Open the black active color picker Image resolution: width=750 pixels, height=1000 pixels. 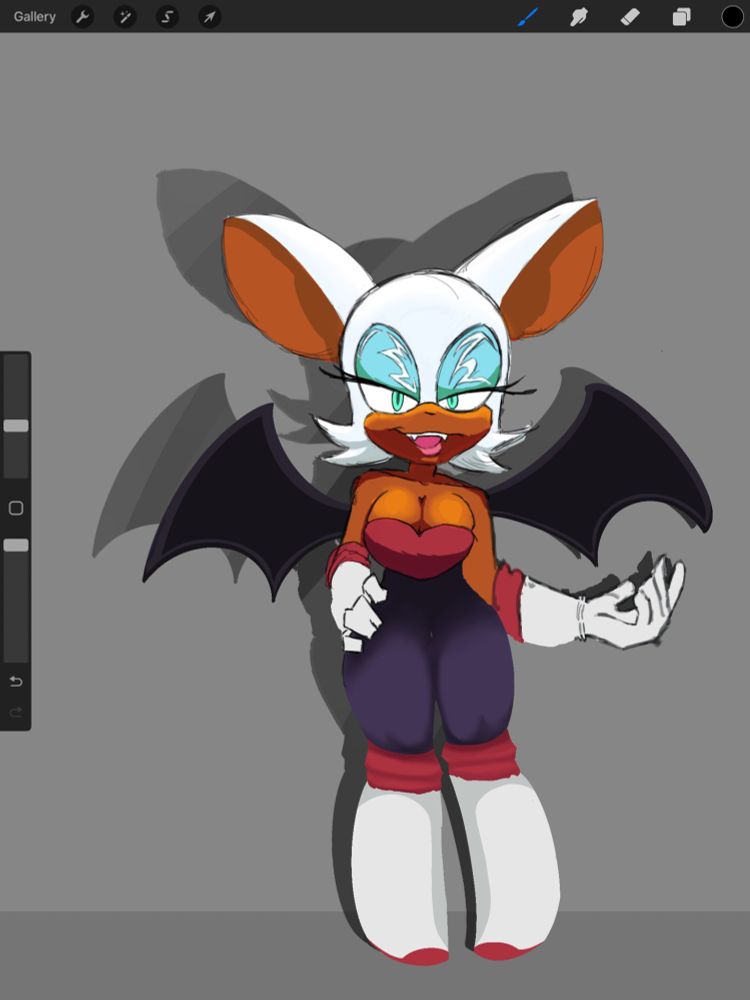(732, 17)
